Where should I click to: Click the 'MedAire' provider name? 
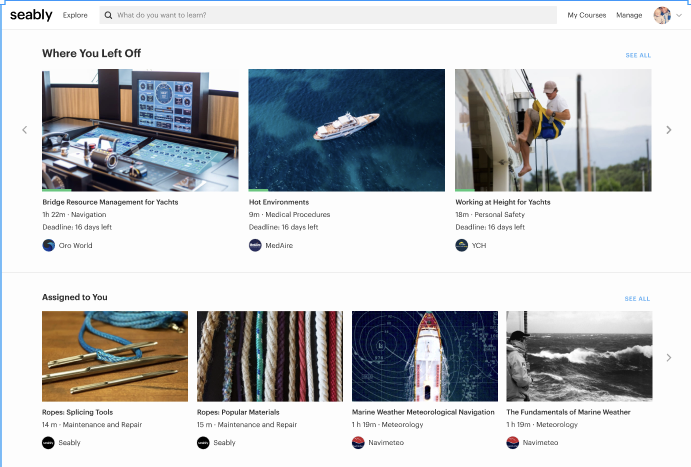click(x=279, y=245)
